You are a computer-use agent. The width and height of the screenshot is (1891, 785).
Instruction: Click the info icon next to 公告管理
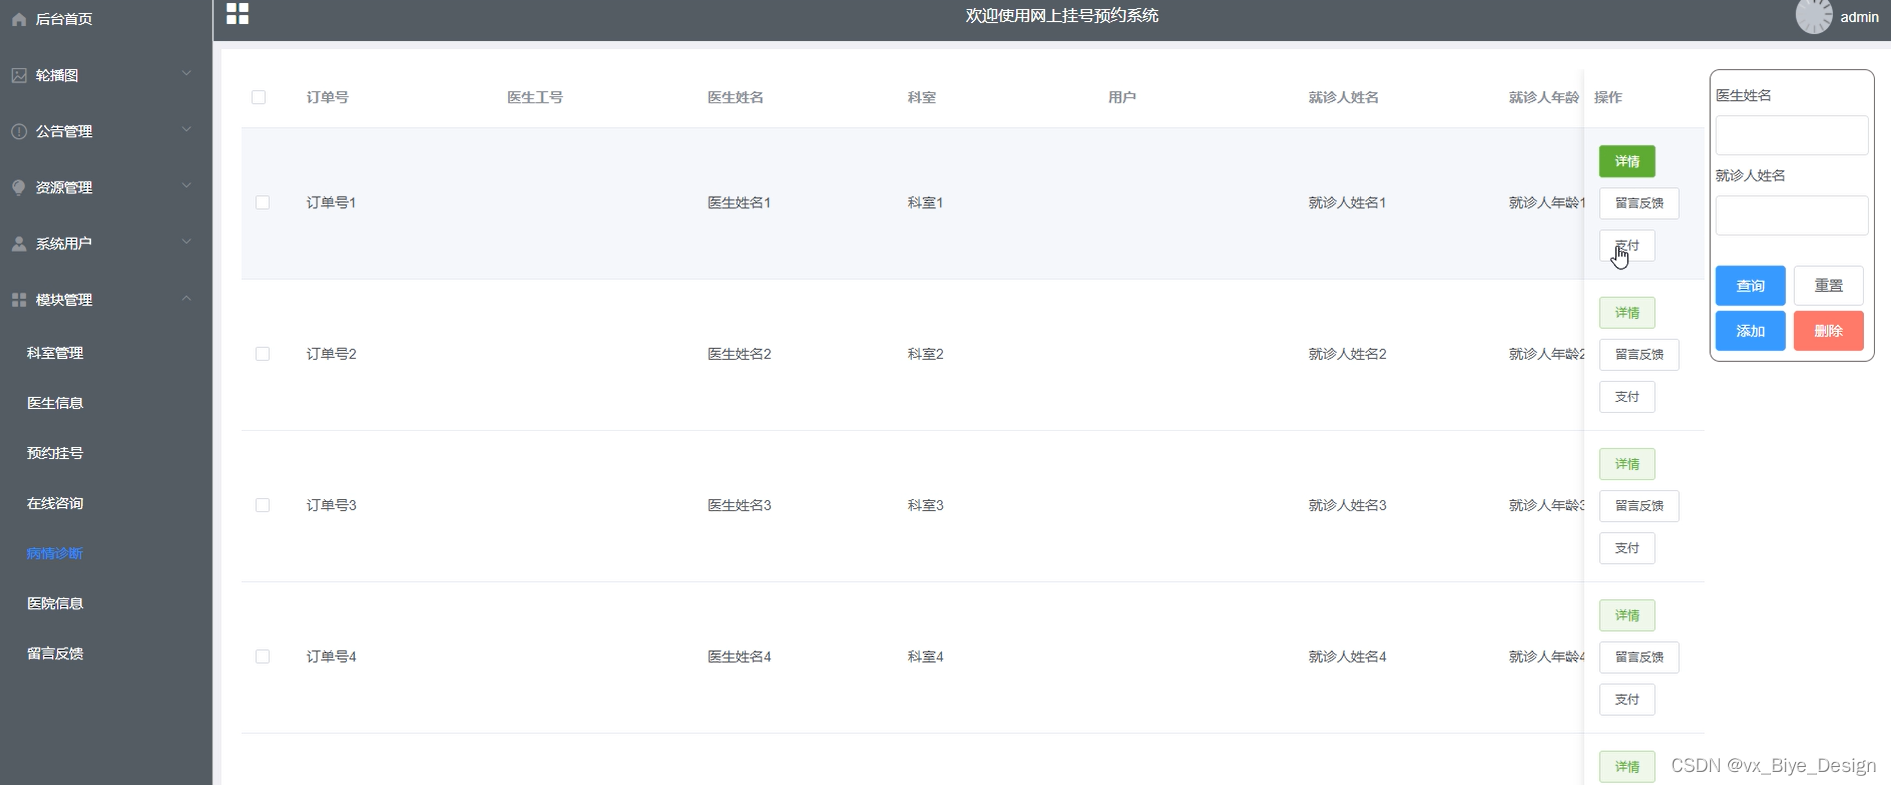[x=18, y=131]
